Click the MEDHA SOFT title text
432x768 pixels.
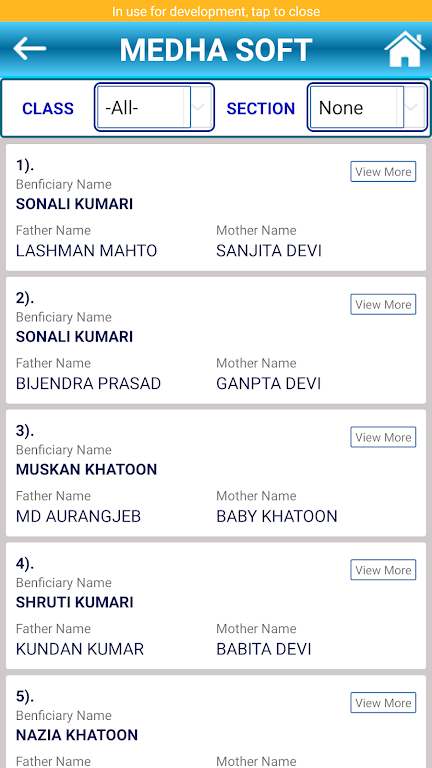click(x=216, y=49)
